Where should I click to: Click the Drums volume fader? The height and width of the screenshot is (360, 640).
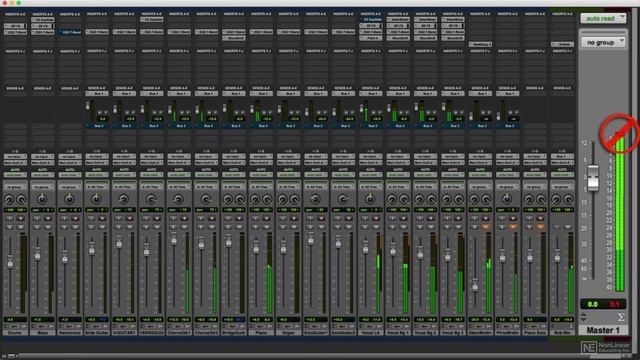pyautogui.click(x=10, y=262)
